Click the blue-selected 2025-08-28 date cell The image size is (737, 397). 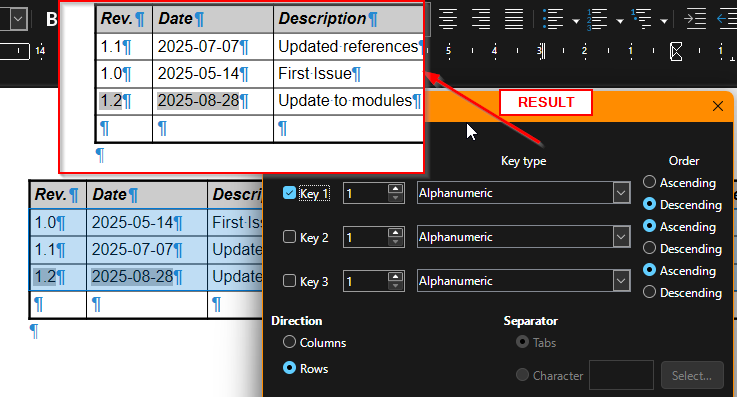tap(147, 277)
